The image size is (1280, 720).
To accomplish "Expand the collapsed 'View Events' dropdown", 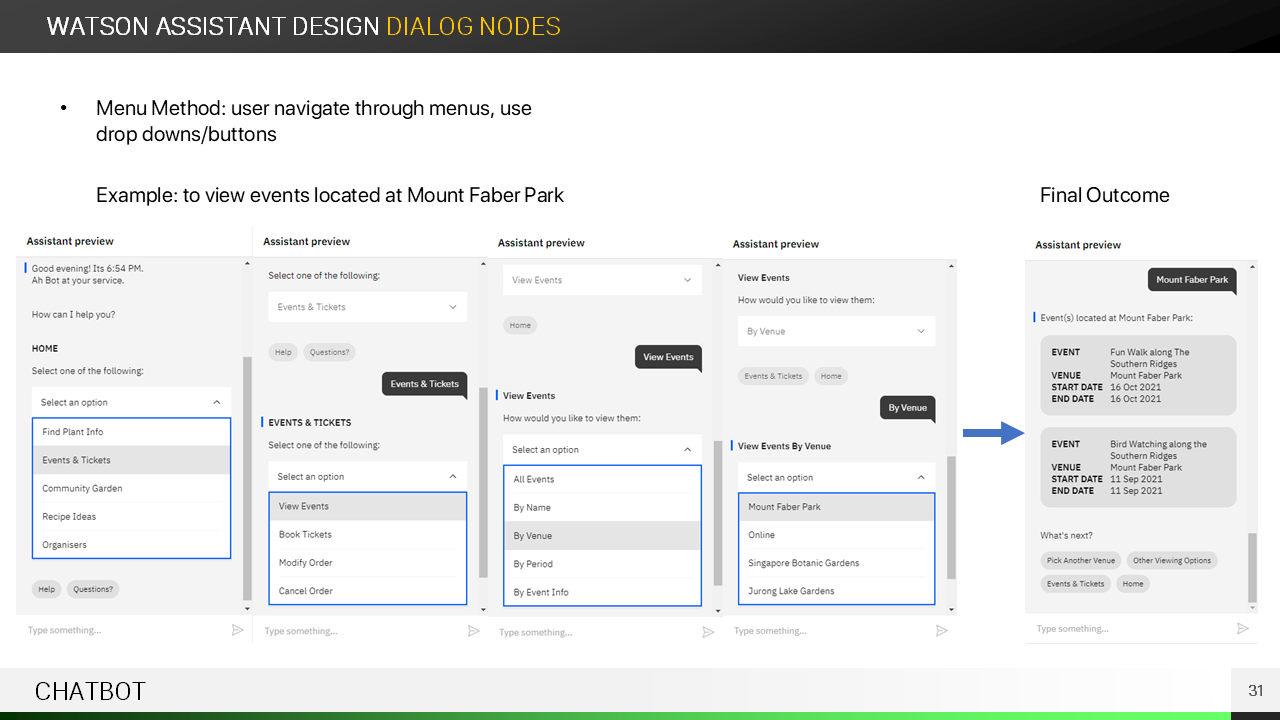I will [687, 280].
